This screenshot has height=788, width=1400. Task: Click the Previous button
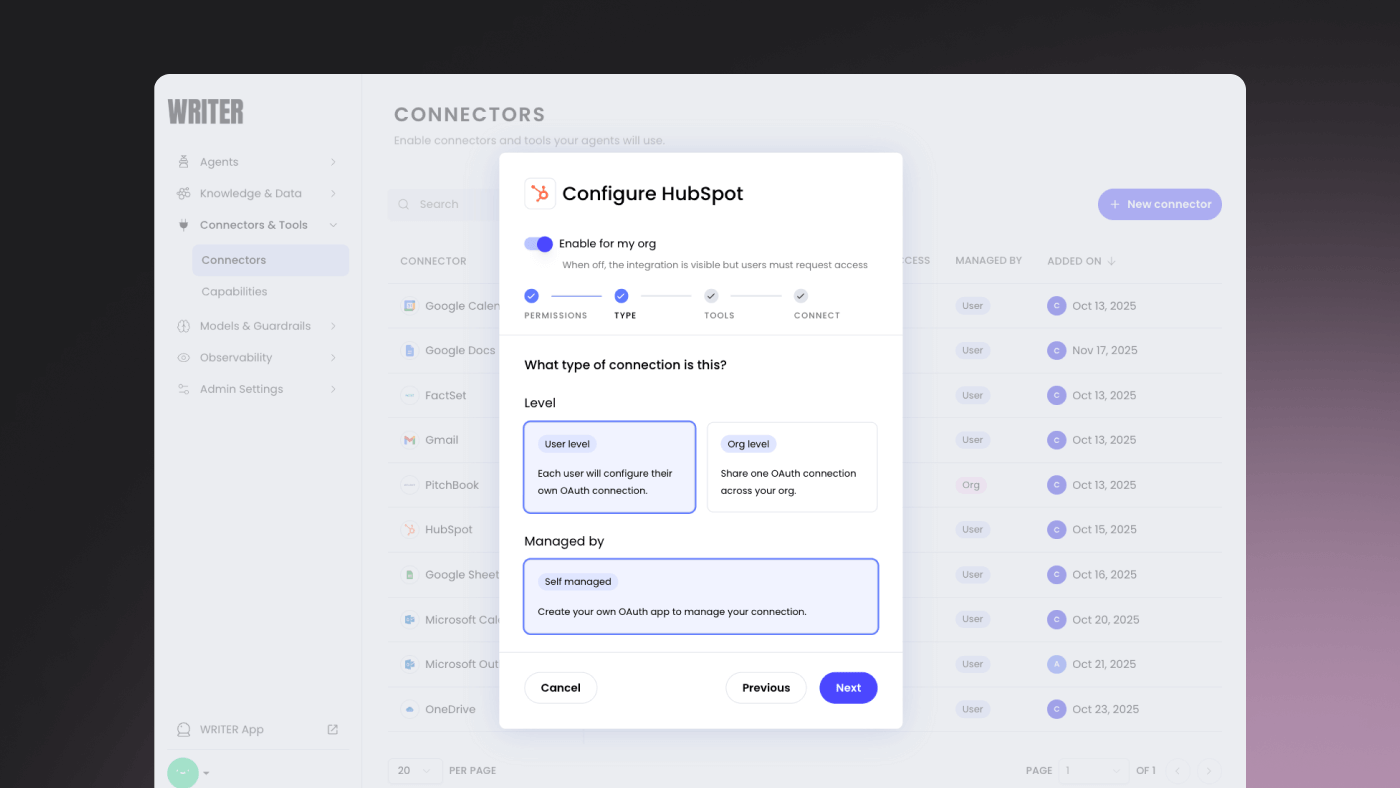(766, 688)
